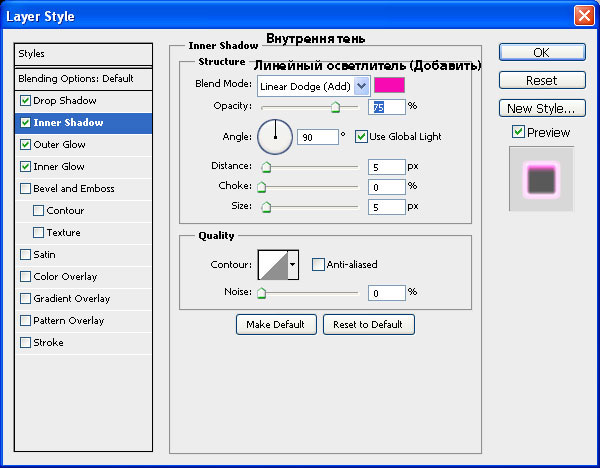
Task: Confirm with the OK button
Action: [542, 52]
